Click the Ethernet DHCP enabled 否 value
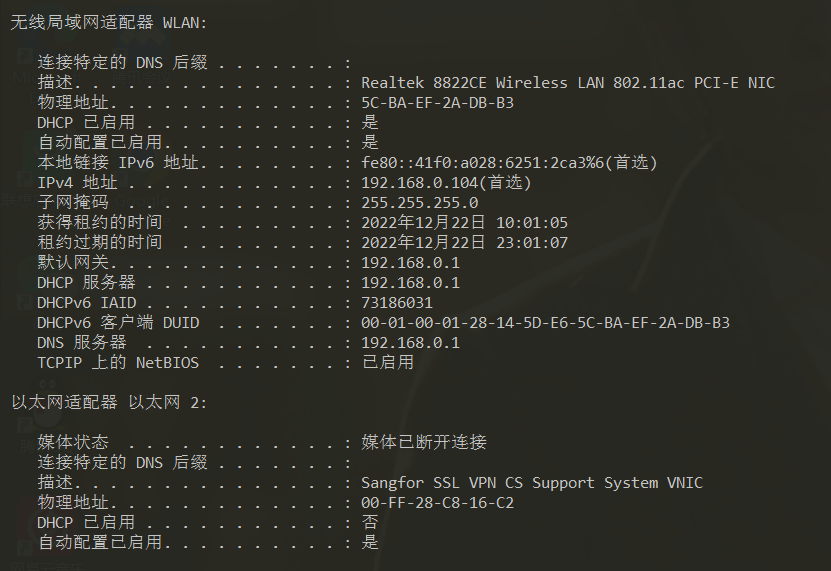Viewport: 831px width, 571px height. click(x=370, y=522)
